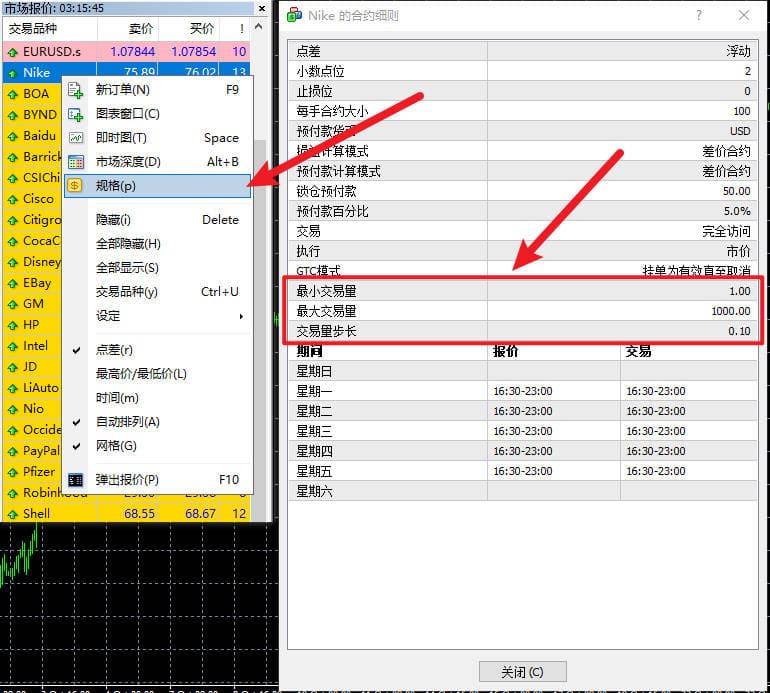Click the 预付款百分比 value 5.0%
Viewport: 770px width, 693px height.
click(737, 211)
